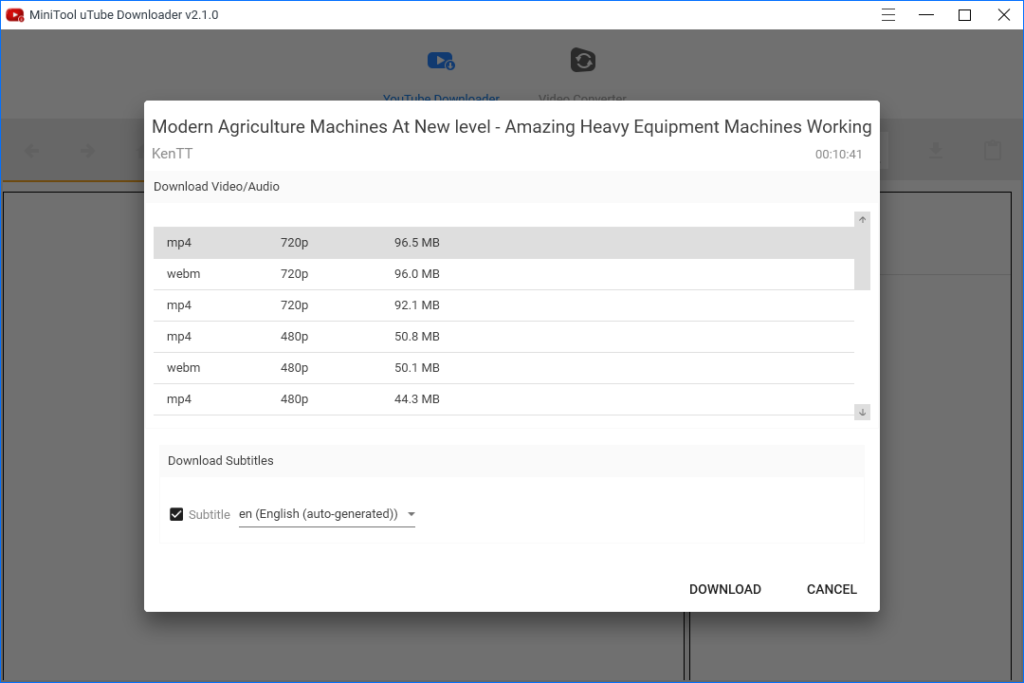Select the webm 720p 96.0 MB format

pyautogui.click(x=503, y=274)
